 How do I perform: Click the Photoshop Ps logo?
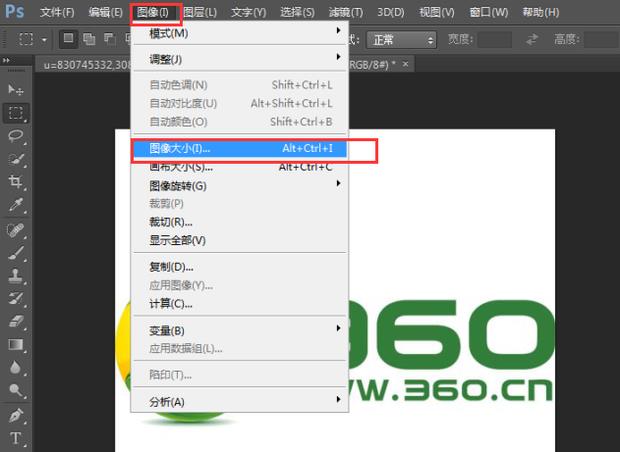pos(15,11)
